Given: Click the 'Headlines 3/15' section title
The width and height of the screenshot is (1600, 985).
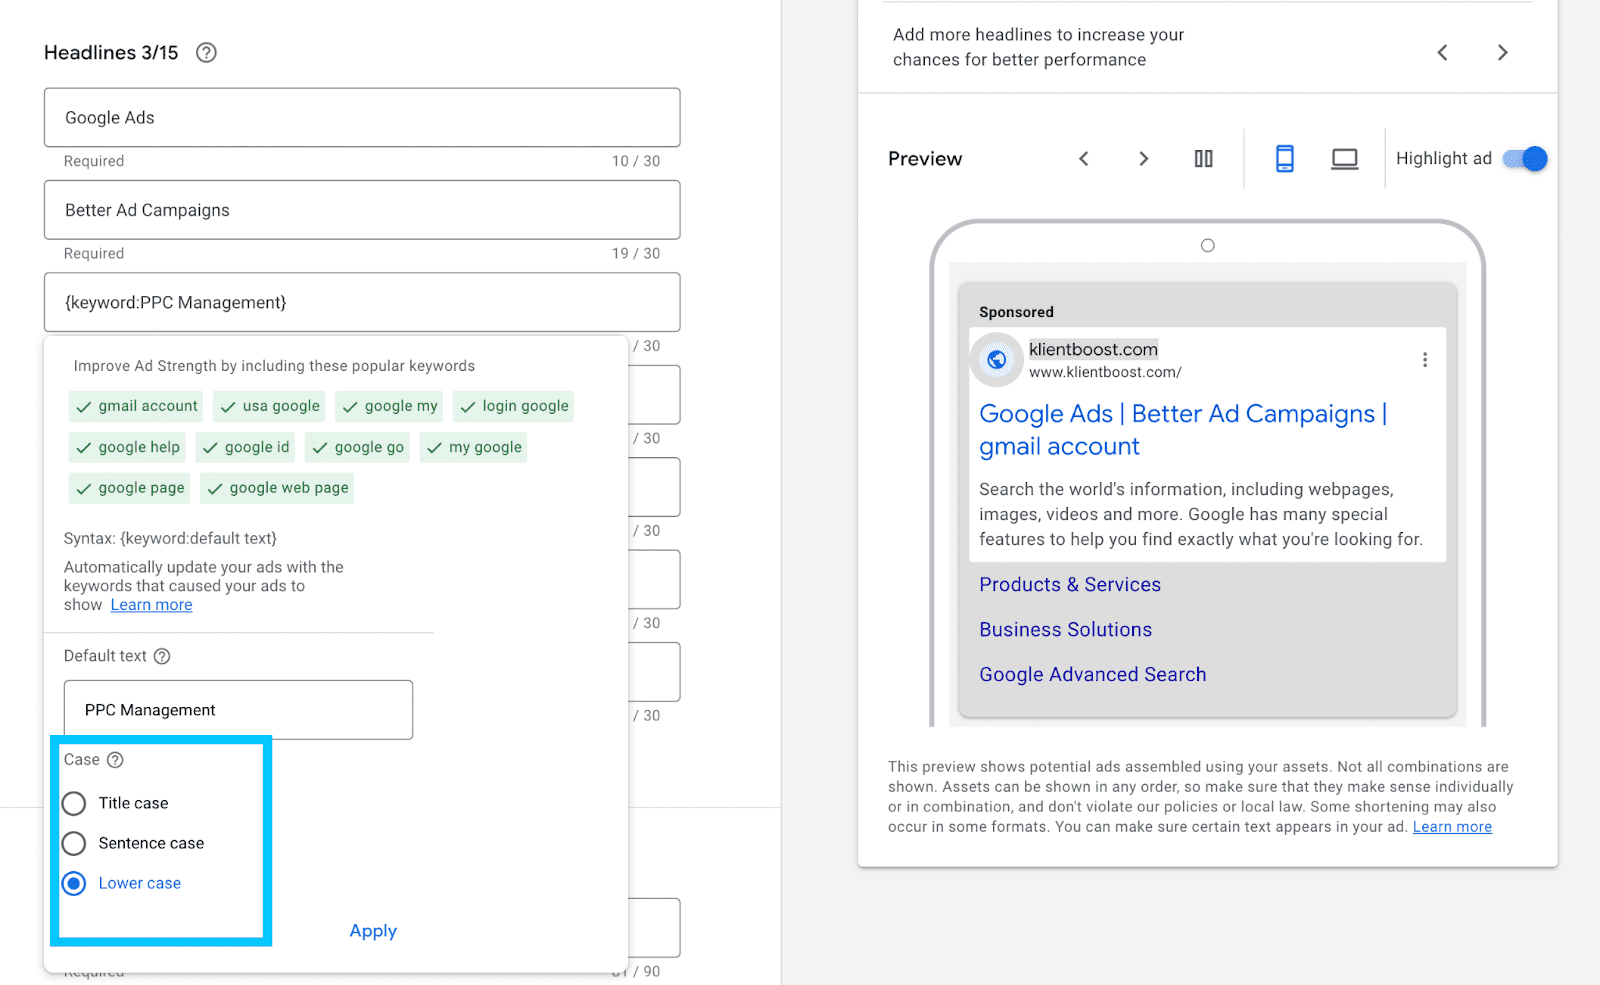Looking at the screenshot, I should [x=111, y=53].
